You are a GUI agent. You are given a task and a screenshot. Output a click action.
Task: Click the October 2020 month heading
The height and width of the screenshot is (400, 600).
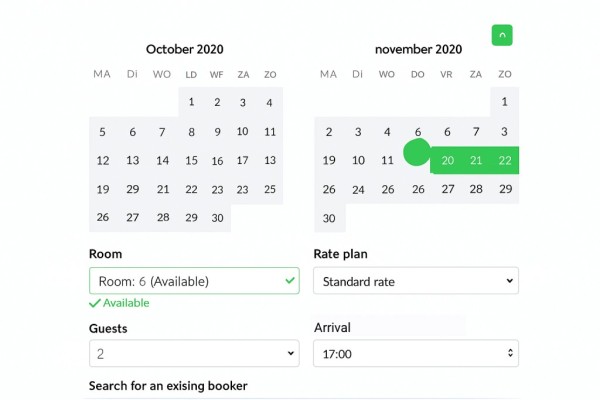pos(185,49)
